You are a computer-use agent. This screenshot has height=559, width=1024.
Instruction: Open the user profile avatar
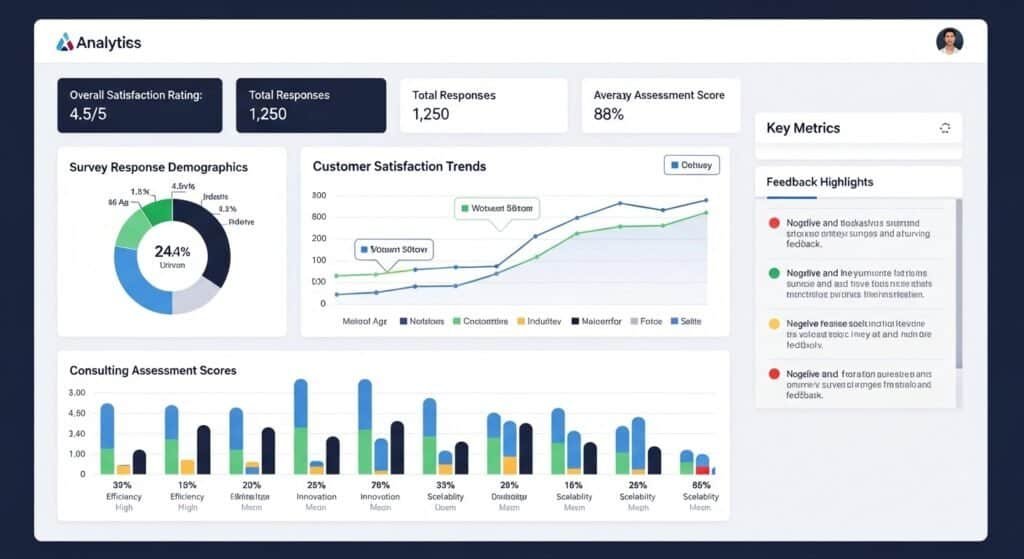pos(949,40)
